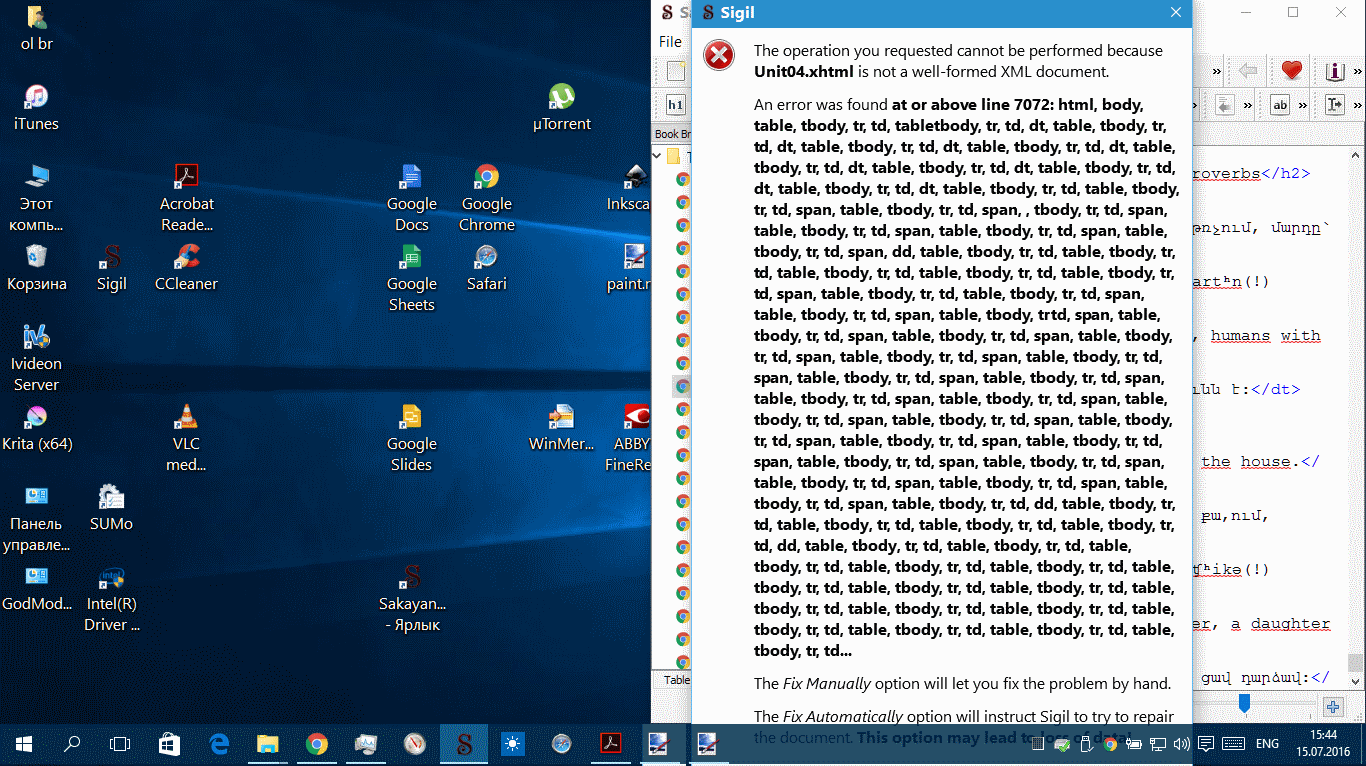The width and height of the screenshot is (1366, 766).
Task: Select the Acrobat Reader desktop icon
Action: (x=187, y=198)
